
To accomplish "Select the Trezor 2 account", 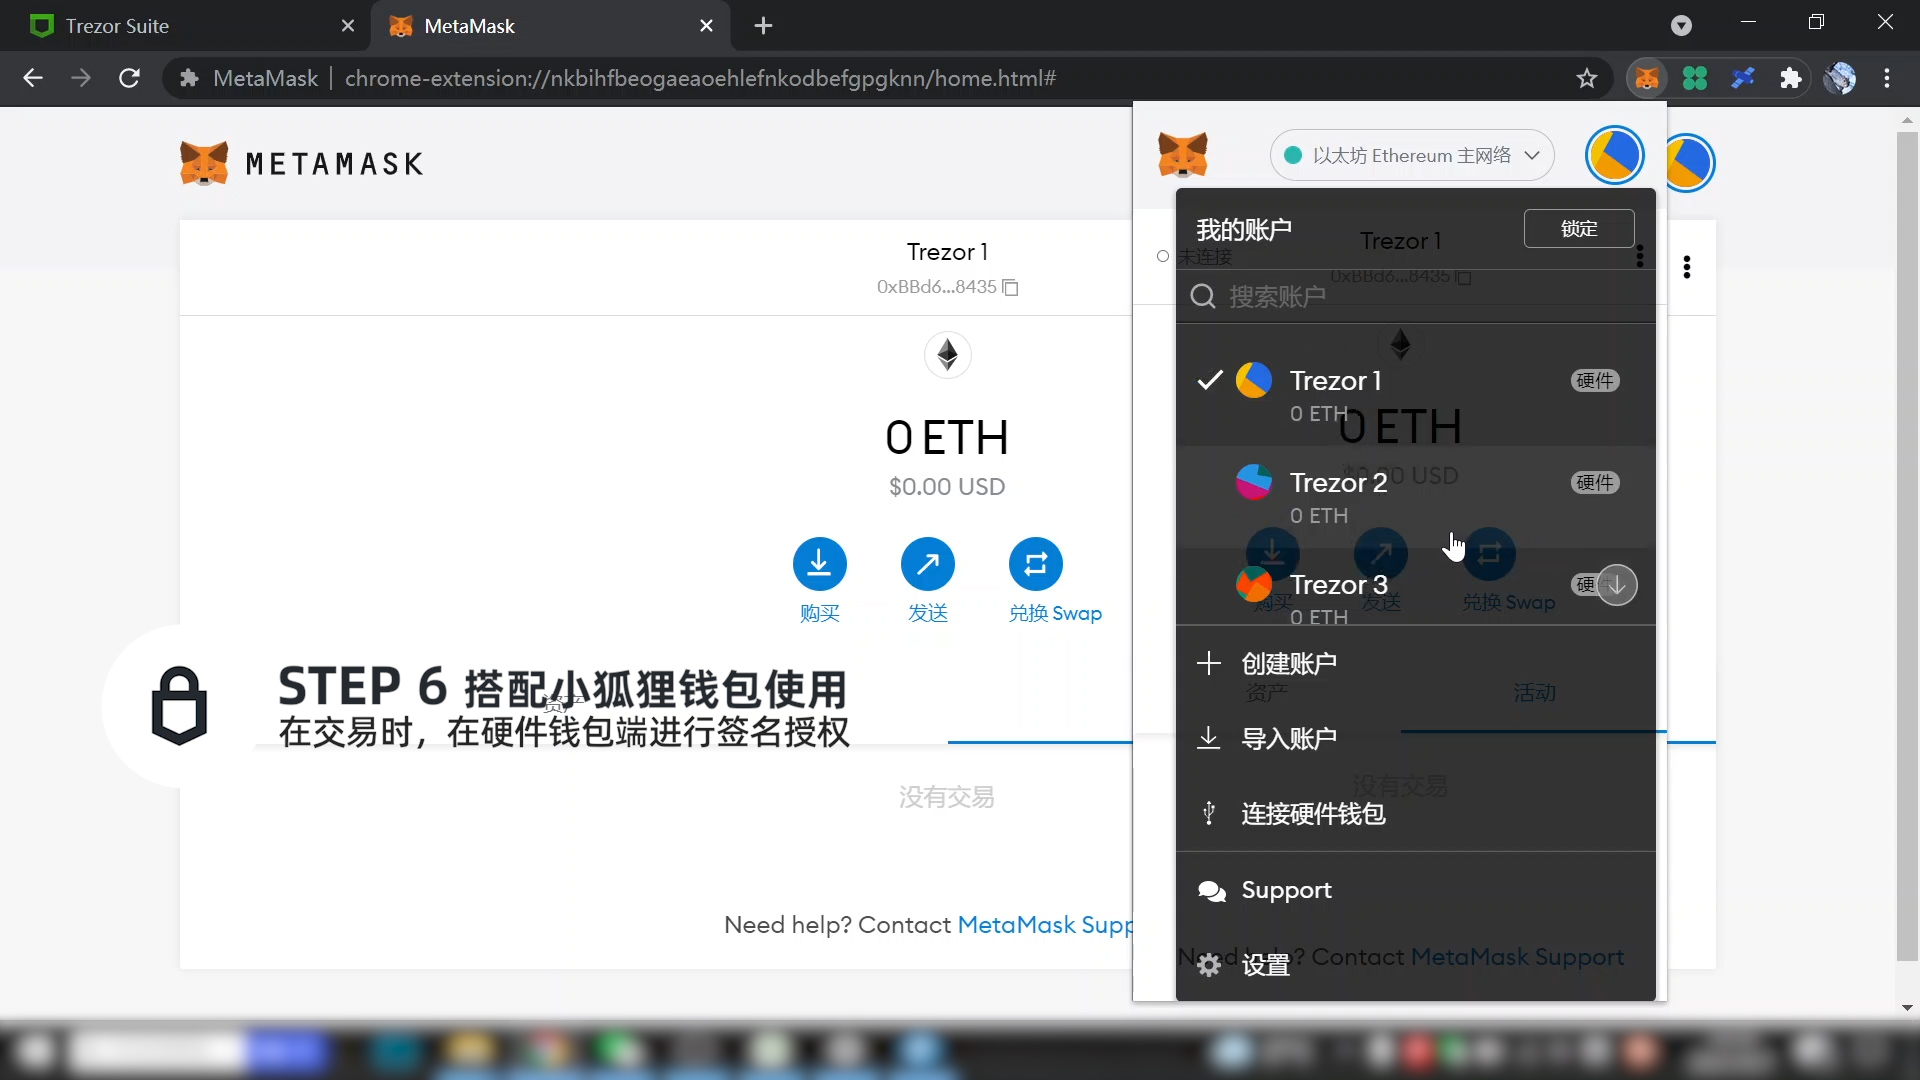I will coord(1416,497).
